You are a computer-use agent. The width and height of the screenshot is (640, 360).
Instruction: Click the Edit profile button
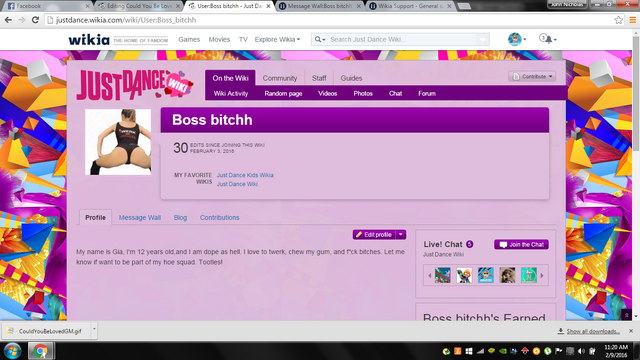(x=374, y=234)
